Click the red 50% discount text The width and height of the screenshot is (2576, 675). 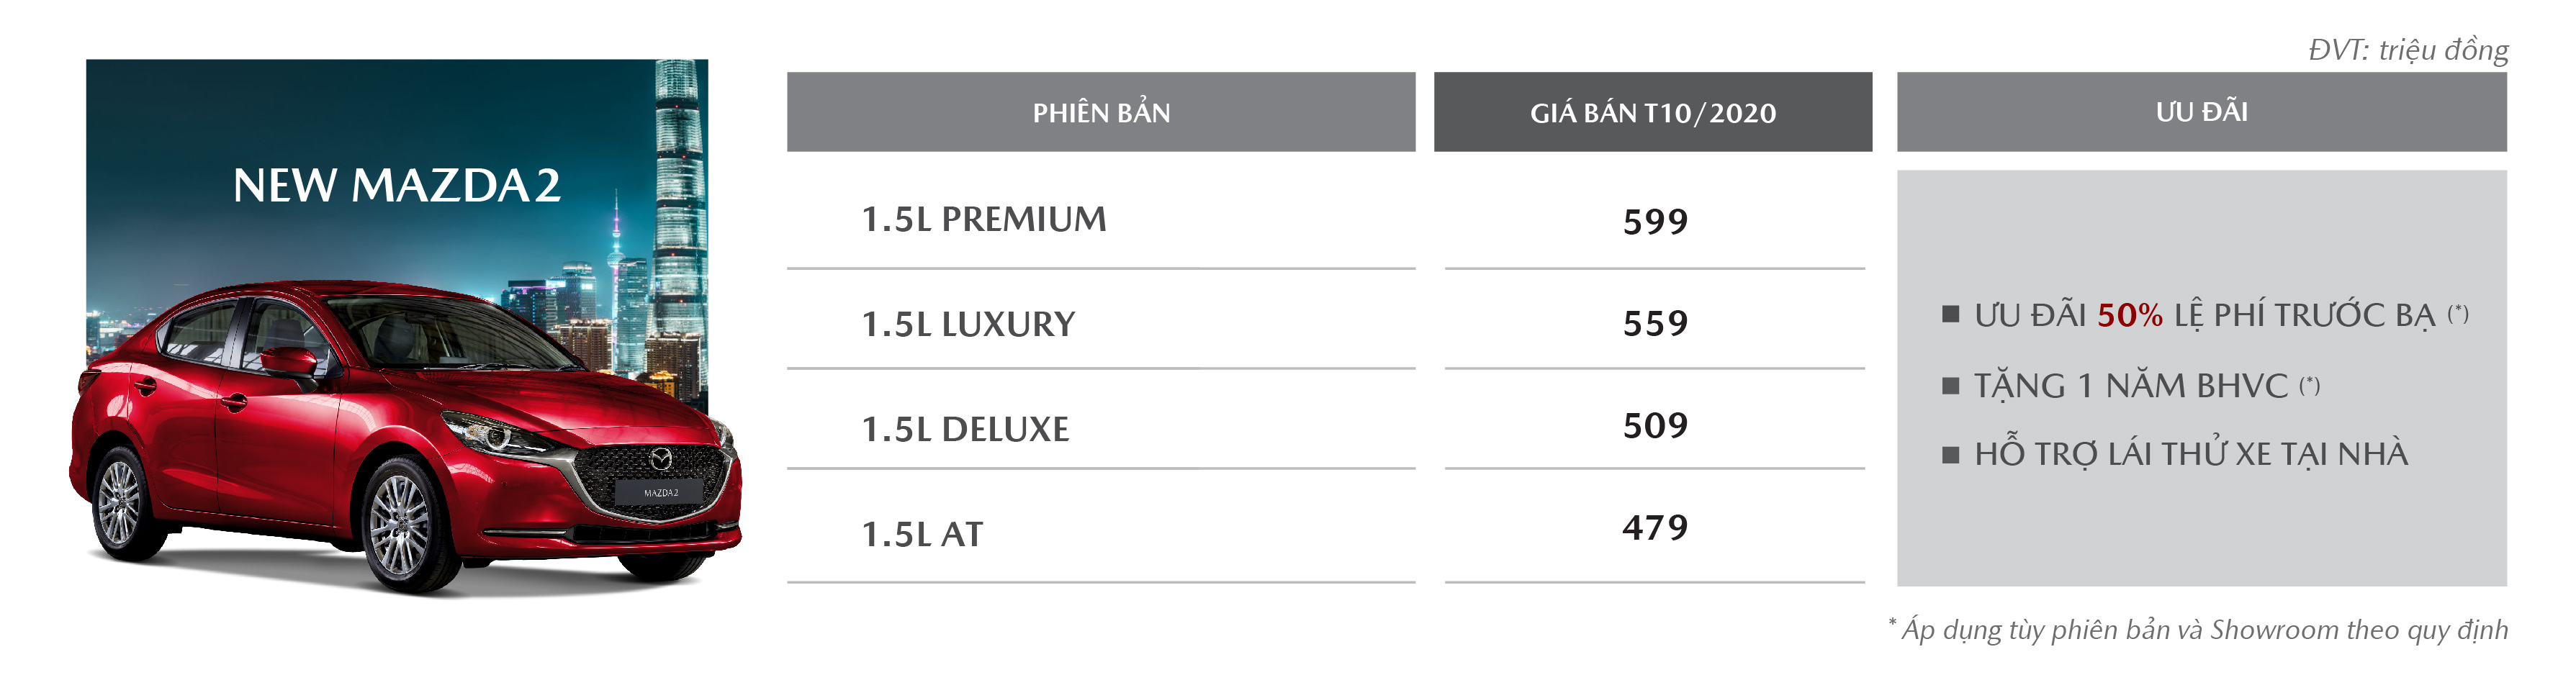pyautogui.click(x=2130, y=315)
